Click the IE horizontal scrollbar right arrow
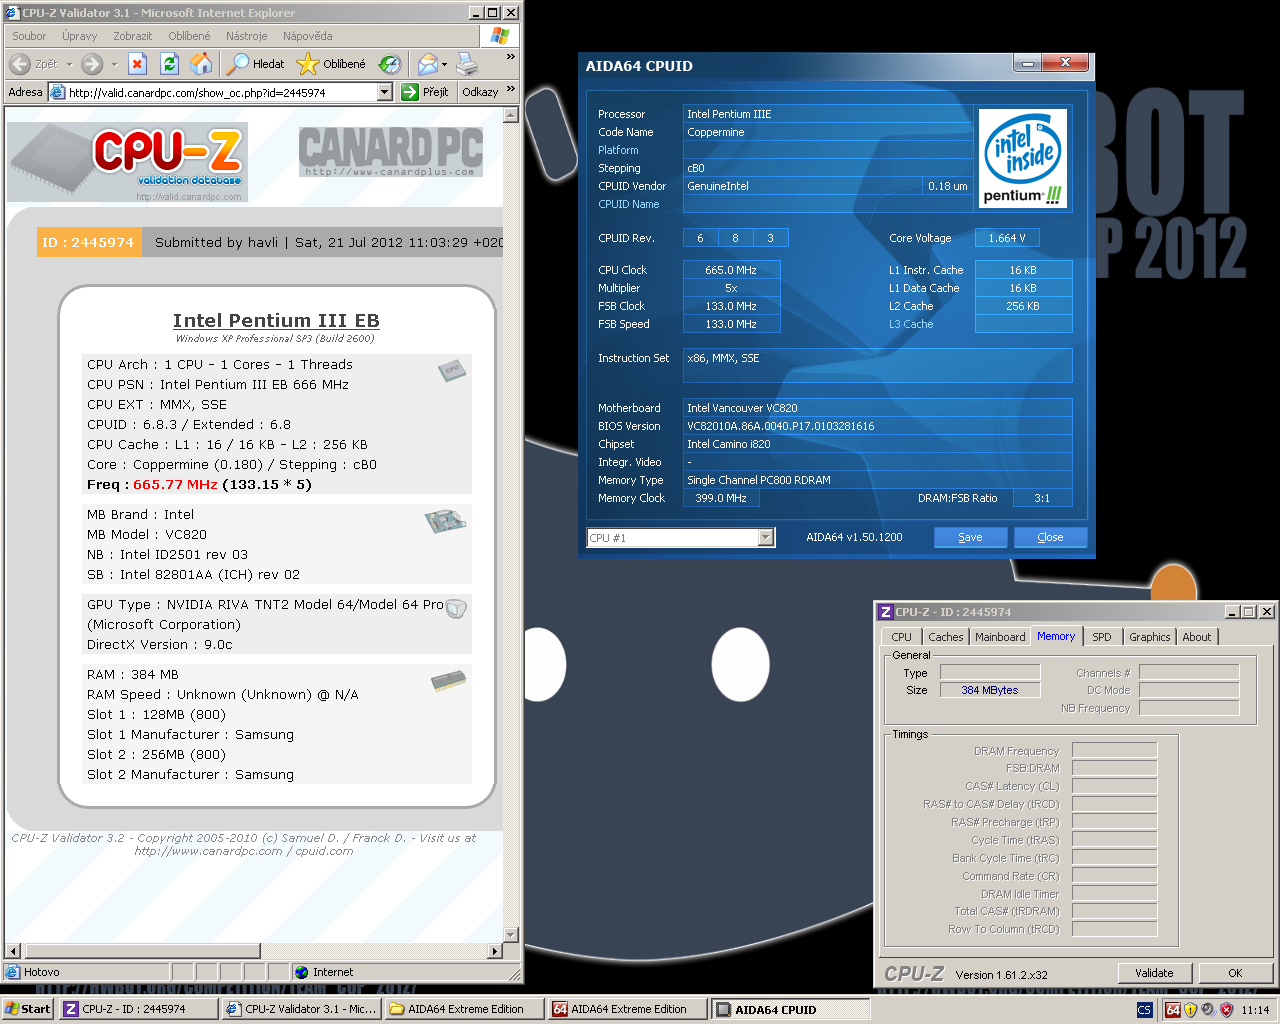Image resolution: width=1280 pixels, height=1024 pixels. pyautogui.click(x=495, y=951)
